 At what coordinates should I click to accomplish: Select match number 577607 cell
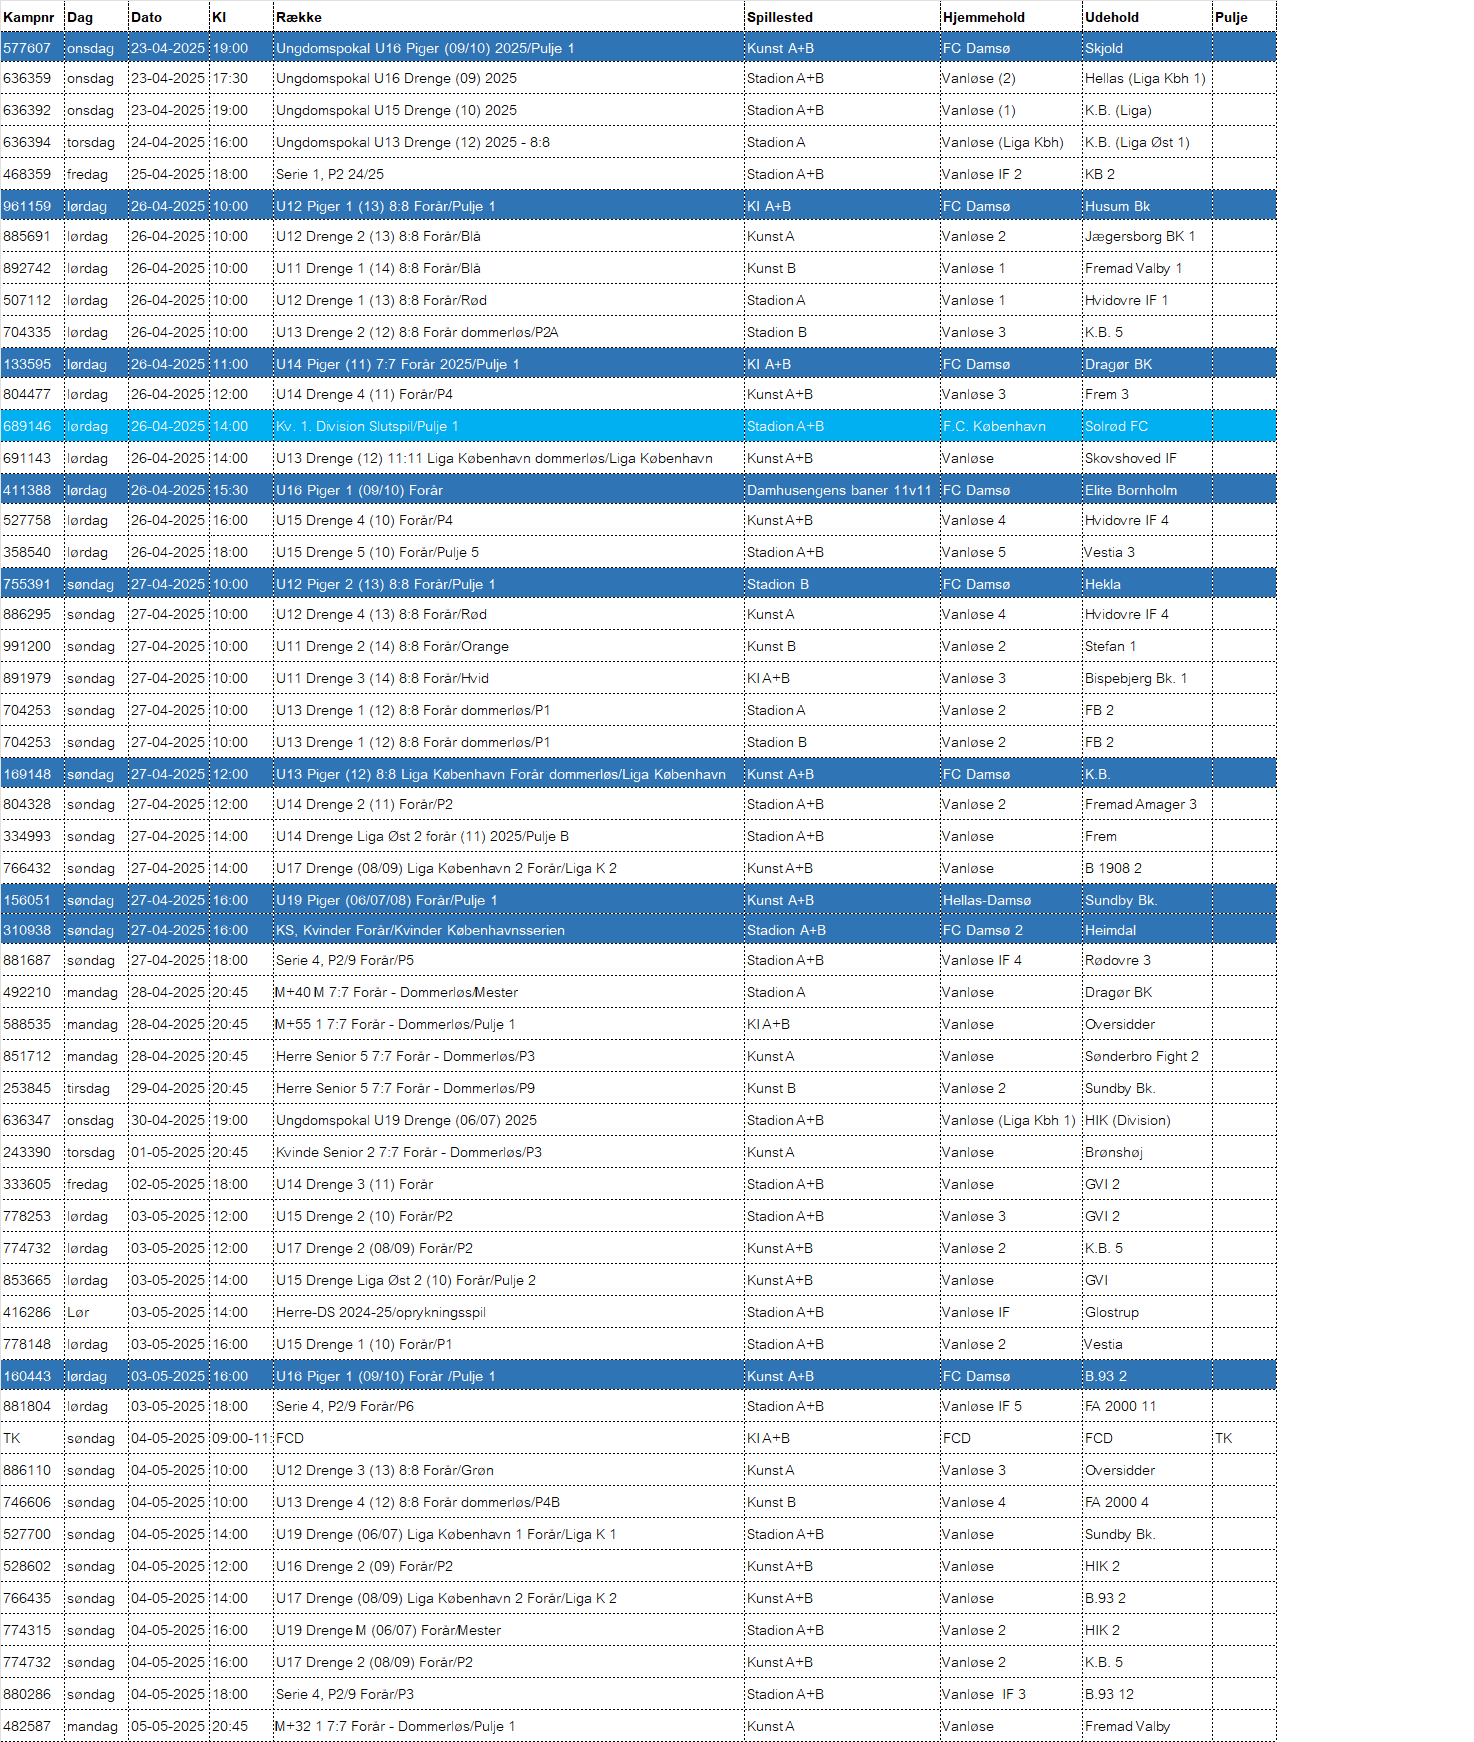(32, 48)
